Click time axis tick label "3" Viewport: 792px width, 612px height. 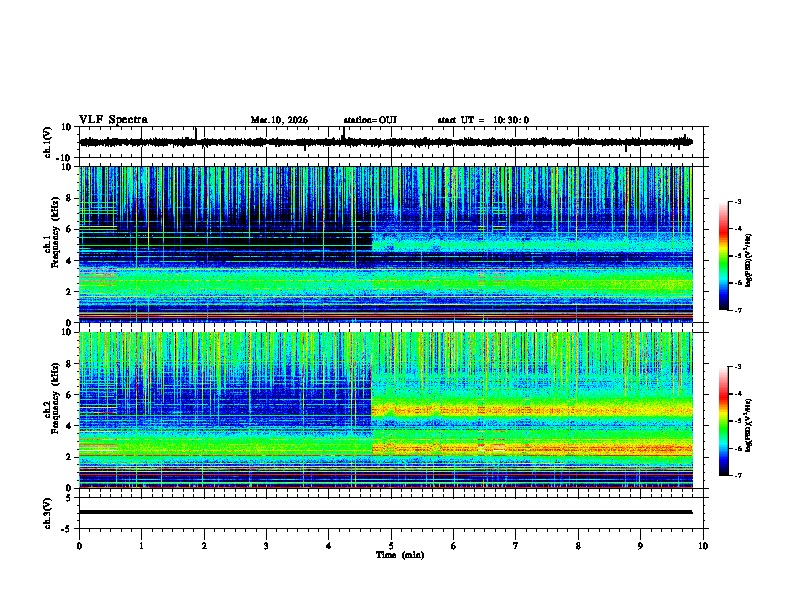[x=266, y=546]
